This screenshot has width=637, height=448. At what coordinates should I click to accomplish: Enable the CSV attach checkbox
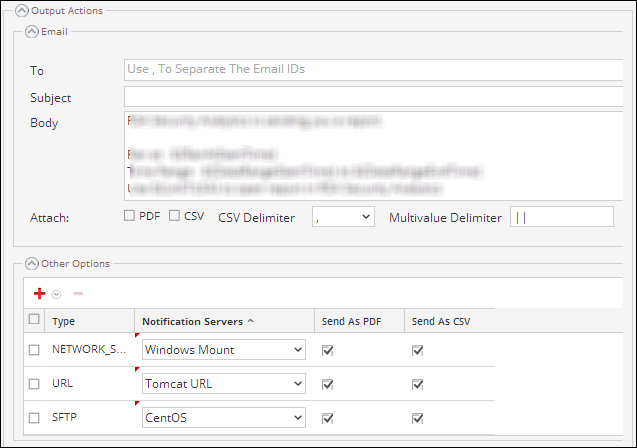(174, 216)
